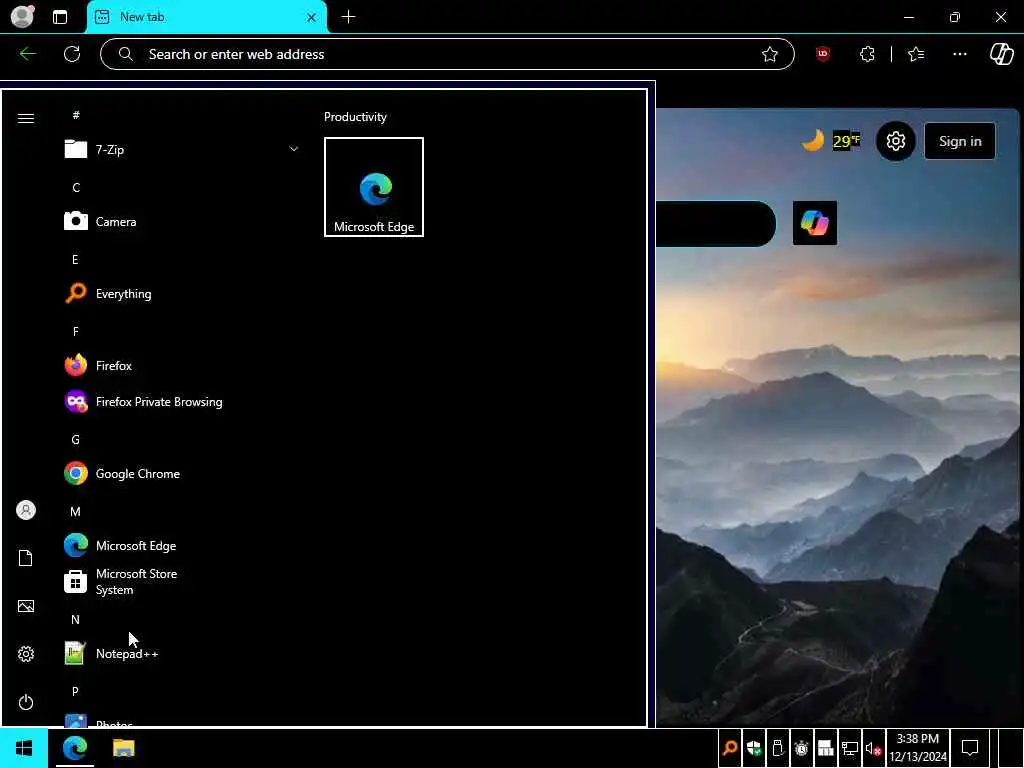
Task: Select the C letter group header
Action: point(76,187)
